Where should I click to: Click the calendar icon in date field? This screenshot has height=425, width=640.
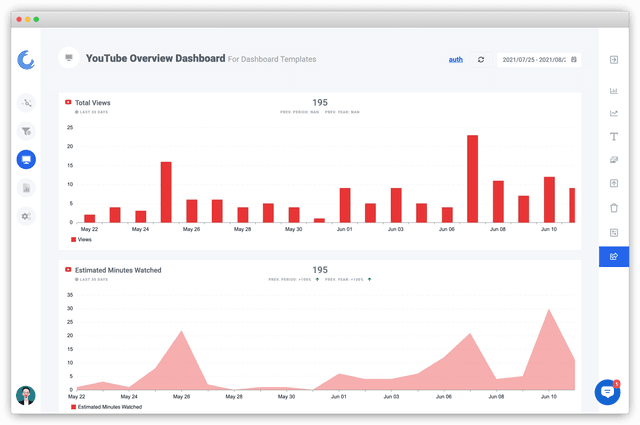tap(573, 60)
